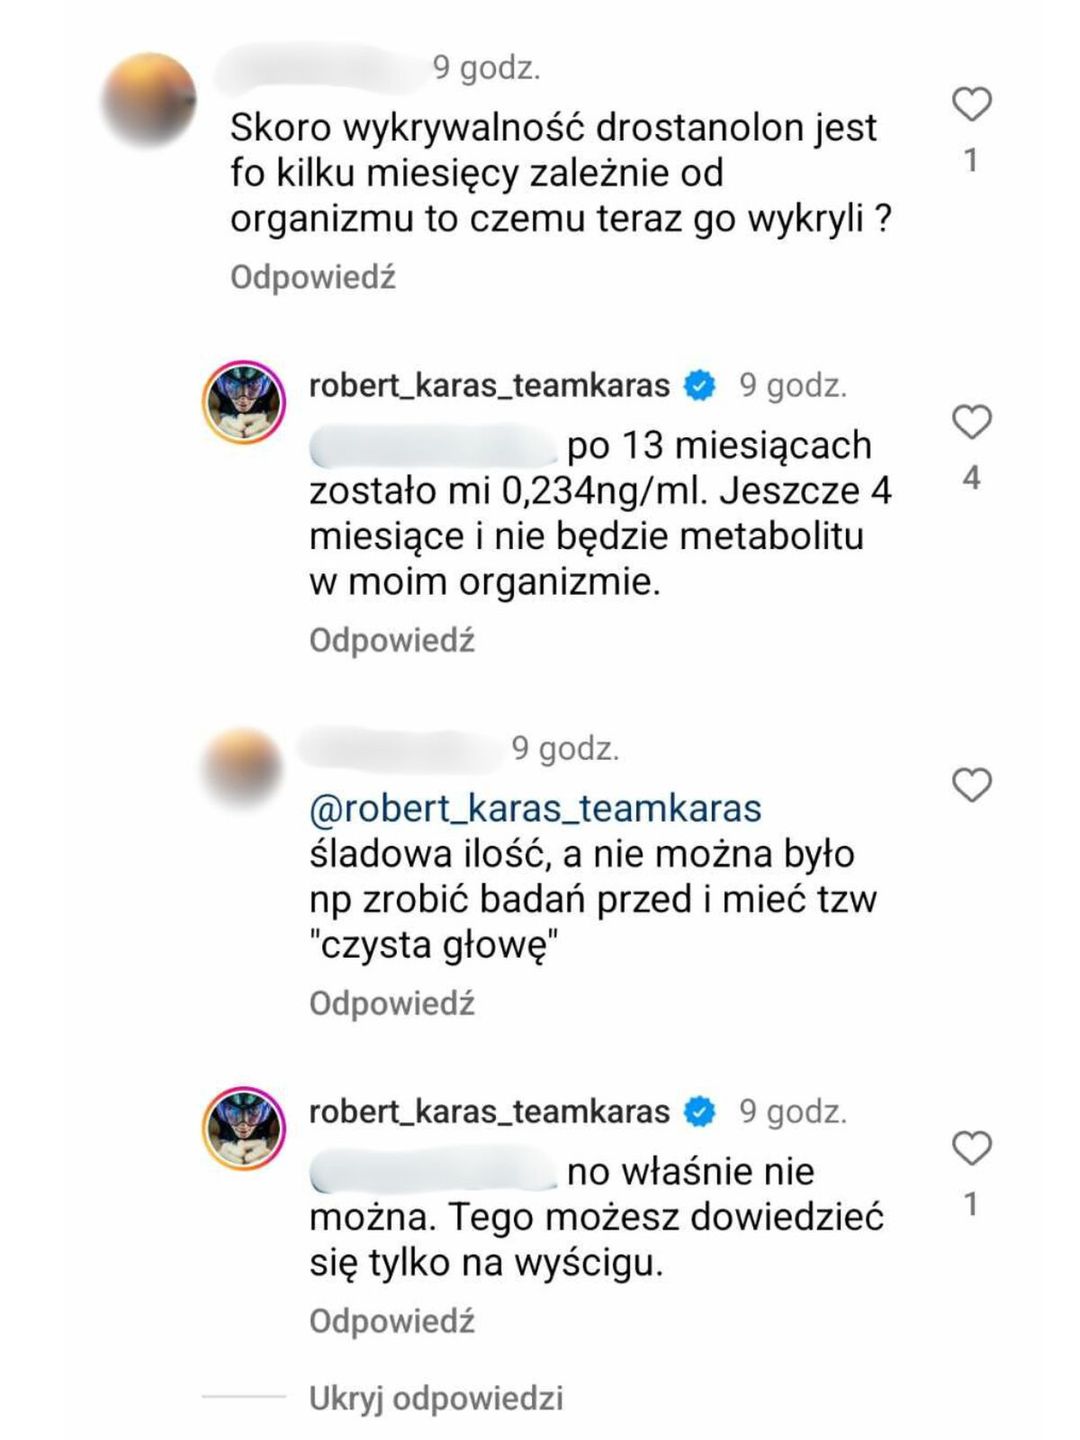
Task: Like the comment about drostanolon detectability
Action: [x=971, y=105]
